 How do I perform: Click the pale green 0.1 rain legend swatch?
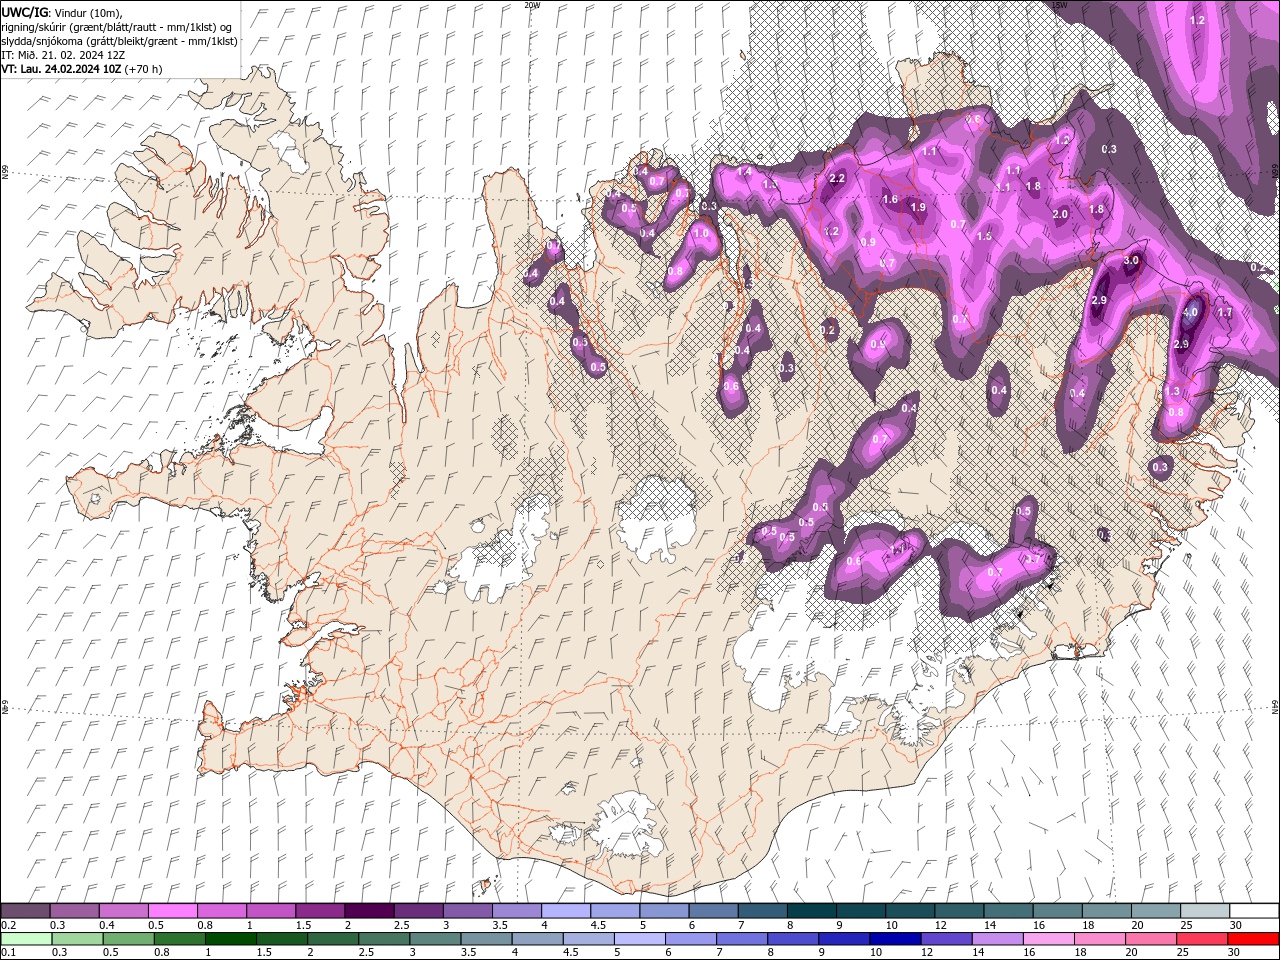[x=26, y=939]
